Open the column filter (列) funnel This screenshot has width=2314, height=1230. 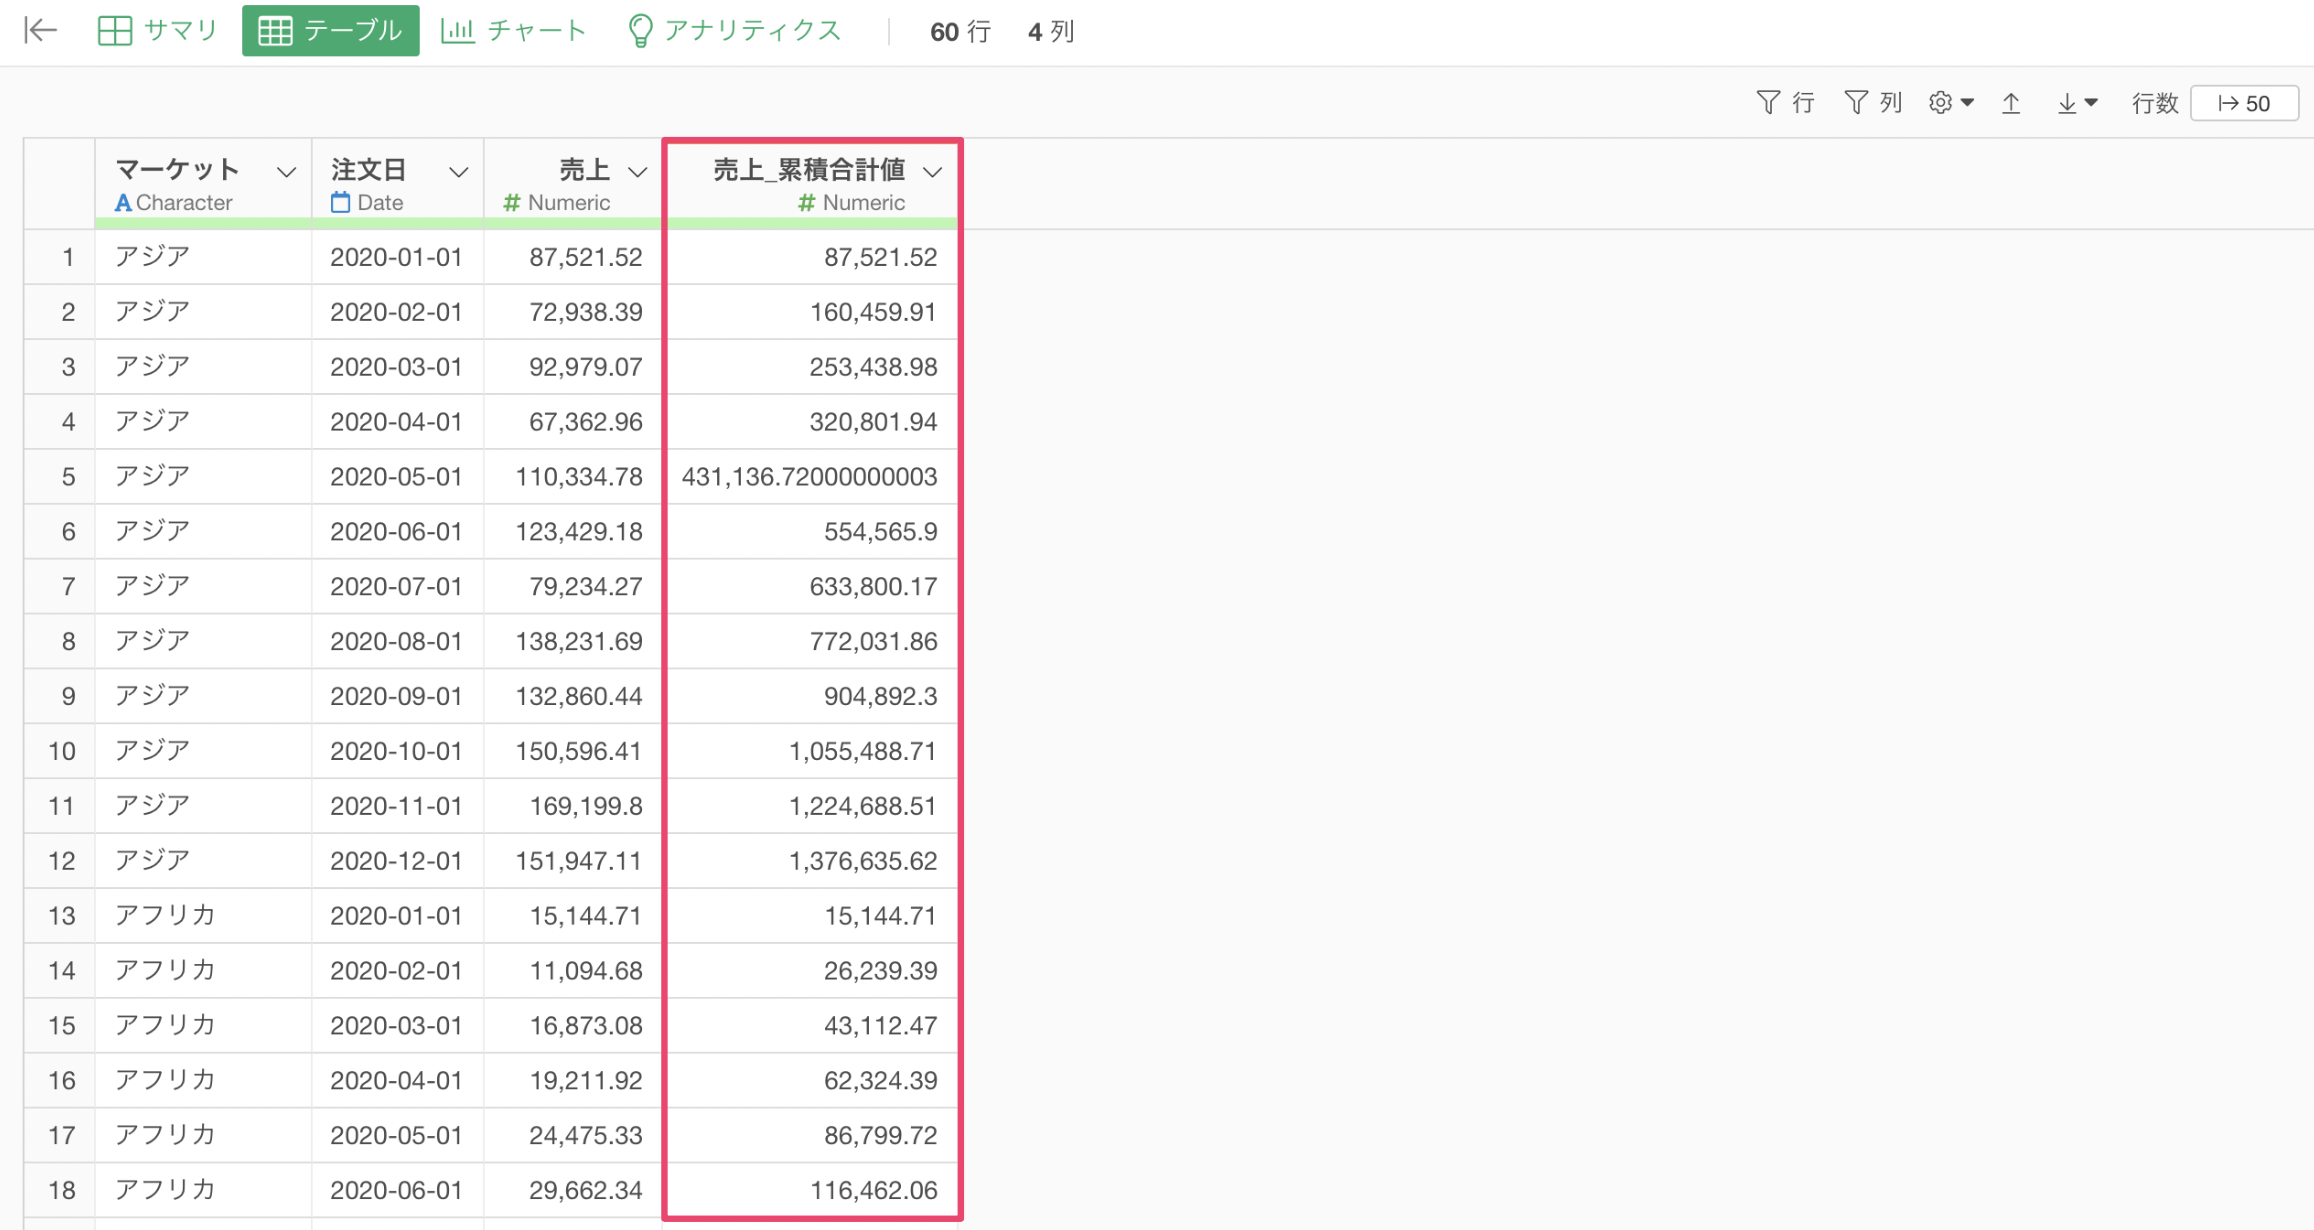[x=1873, y=103]
